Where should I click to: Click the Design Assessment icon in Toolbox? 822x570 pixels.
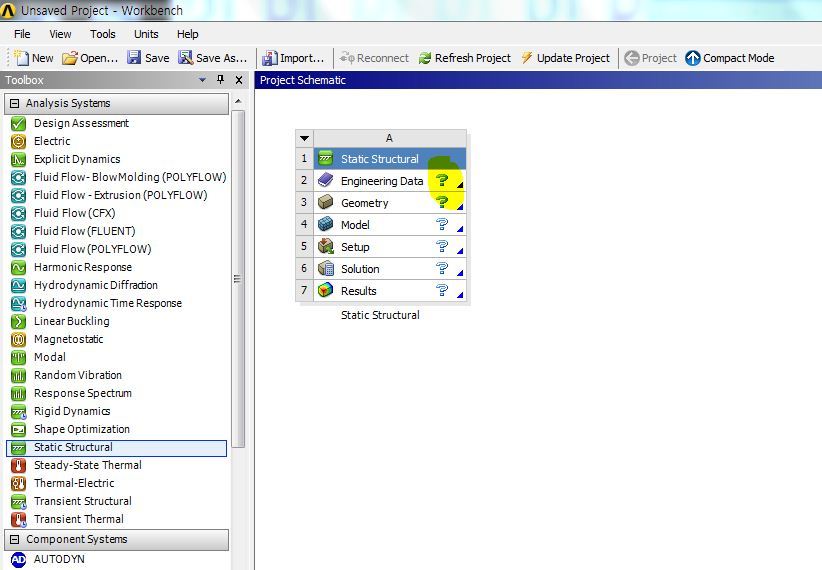(x=18, y=124)
